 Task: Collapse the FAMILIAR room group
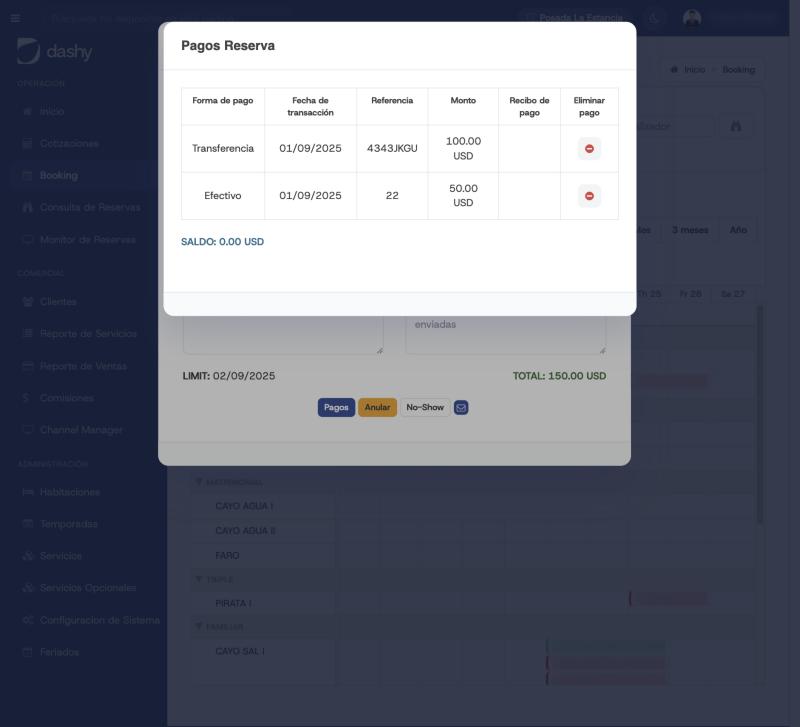pos(199,626)
